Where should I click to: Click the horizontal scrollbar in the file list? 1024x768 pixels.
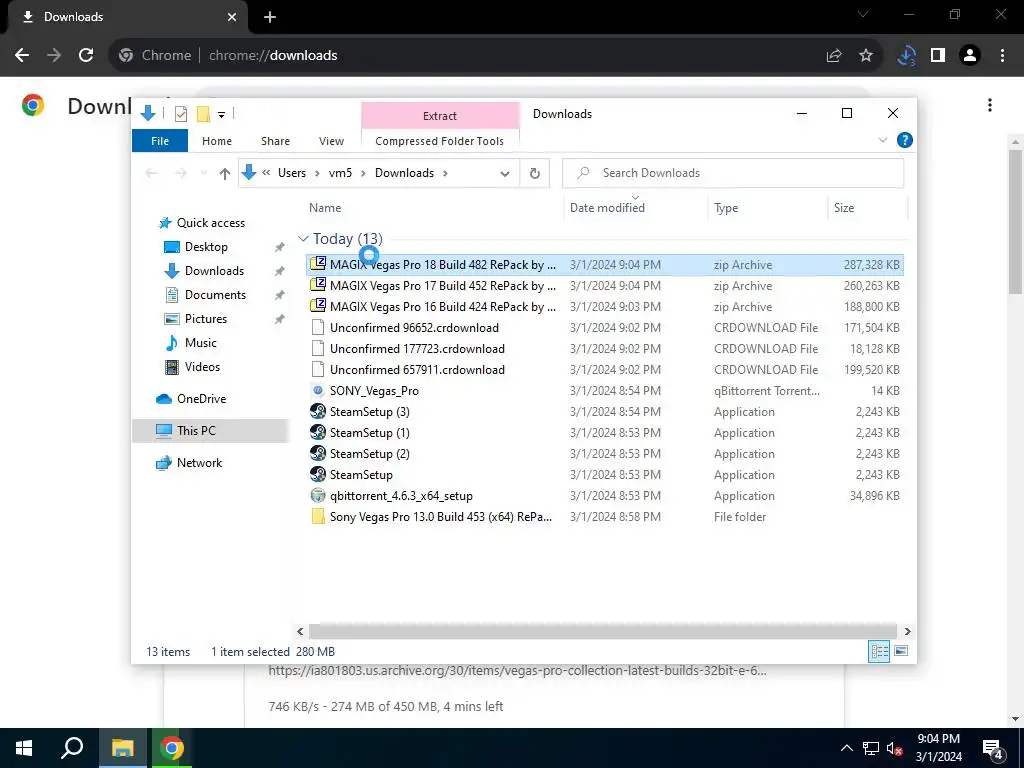point(603,632)
